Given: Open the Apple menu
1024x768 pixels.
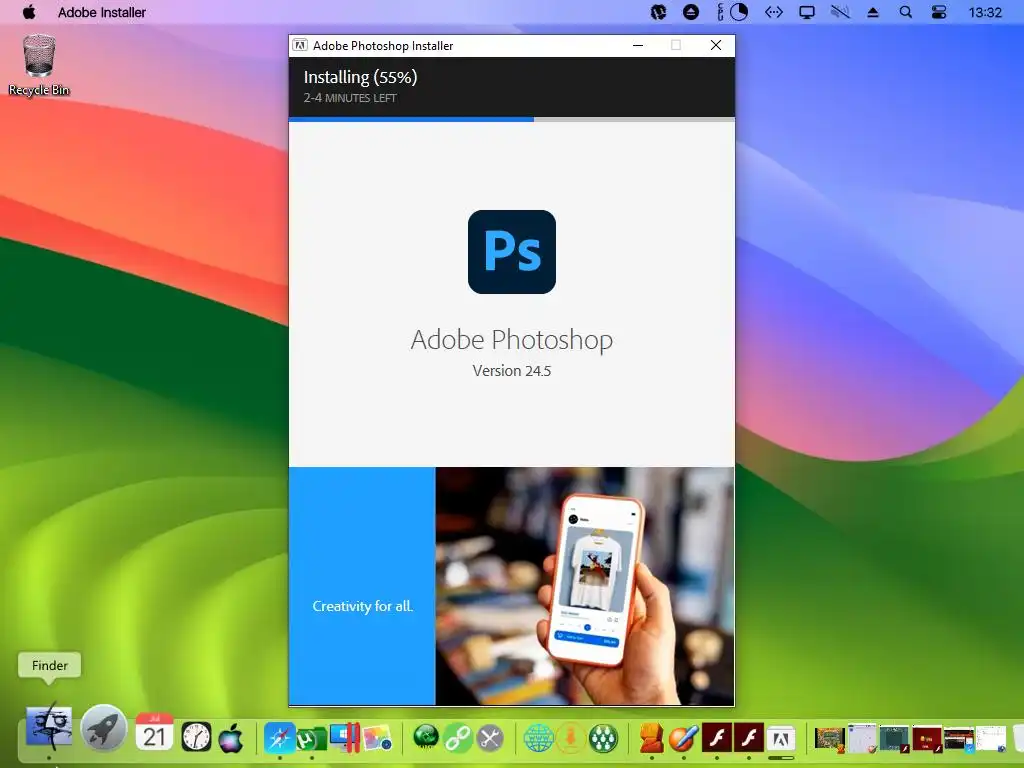Looking at the screenshot, I should pyautogui.click(x=29, y=12).
